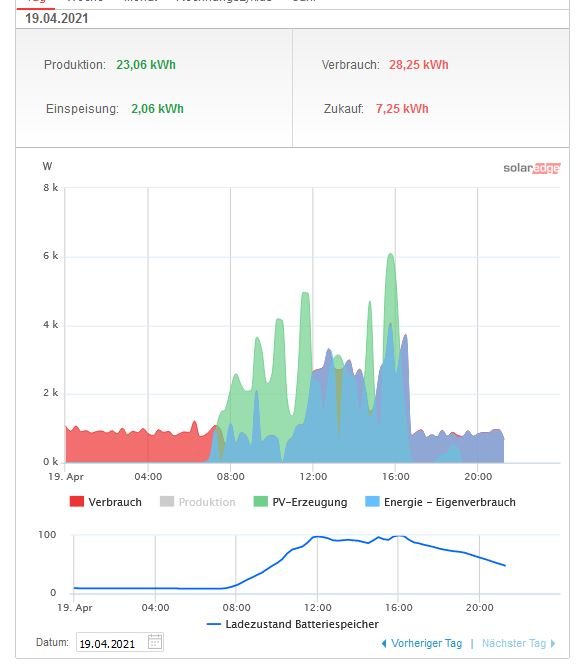Select the Zukauf value 7,25 kWh

[402, 109]
